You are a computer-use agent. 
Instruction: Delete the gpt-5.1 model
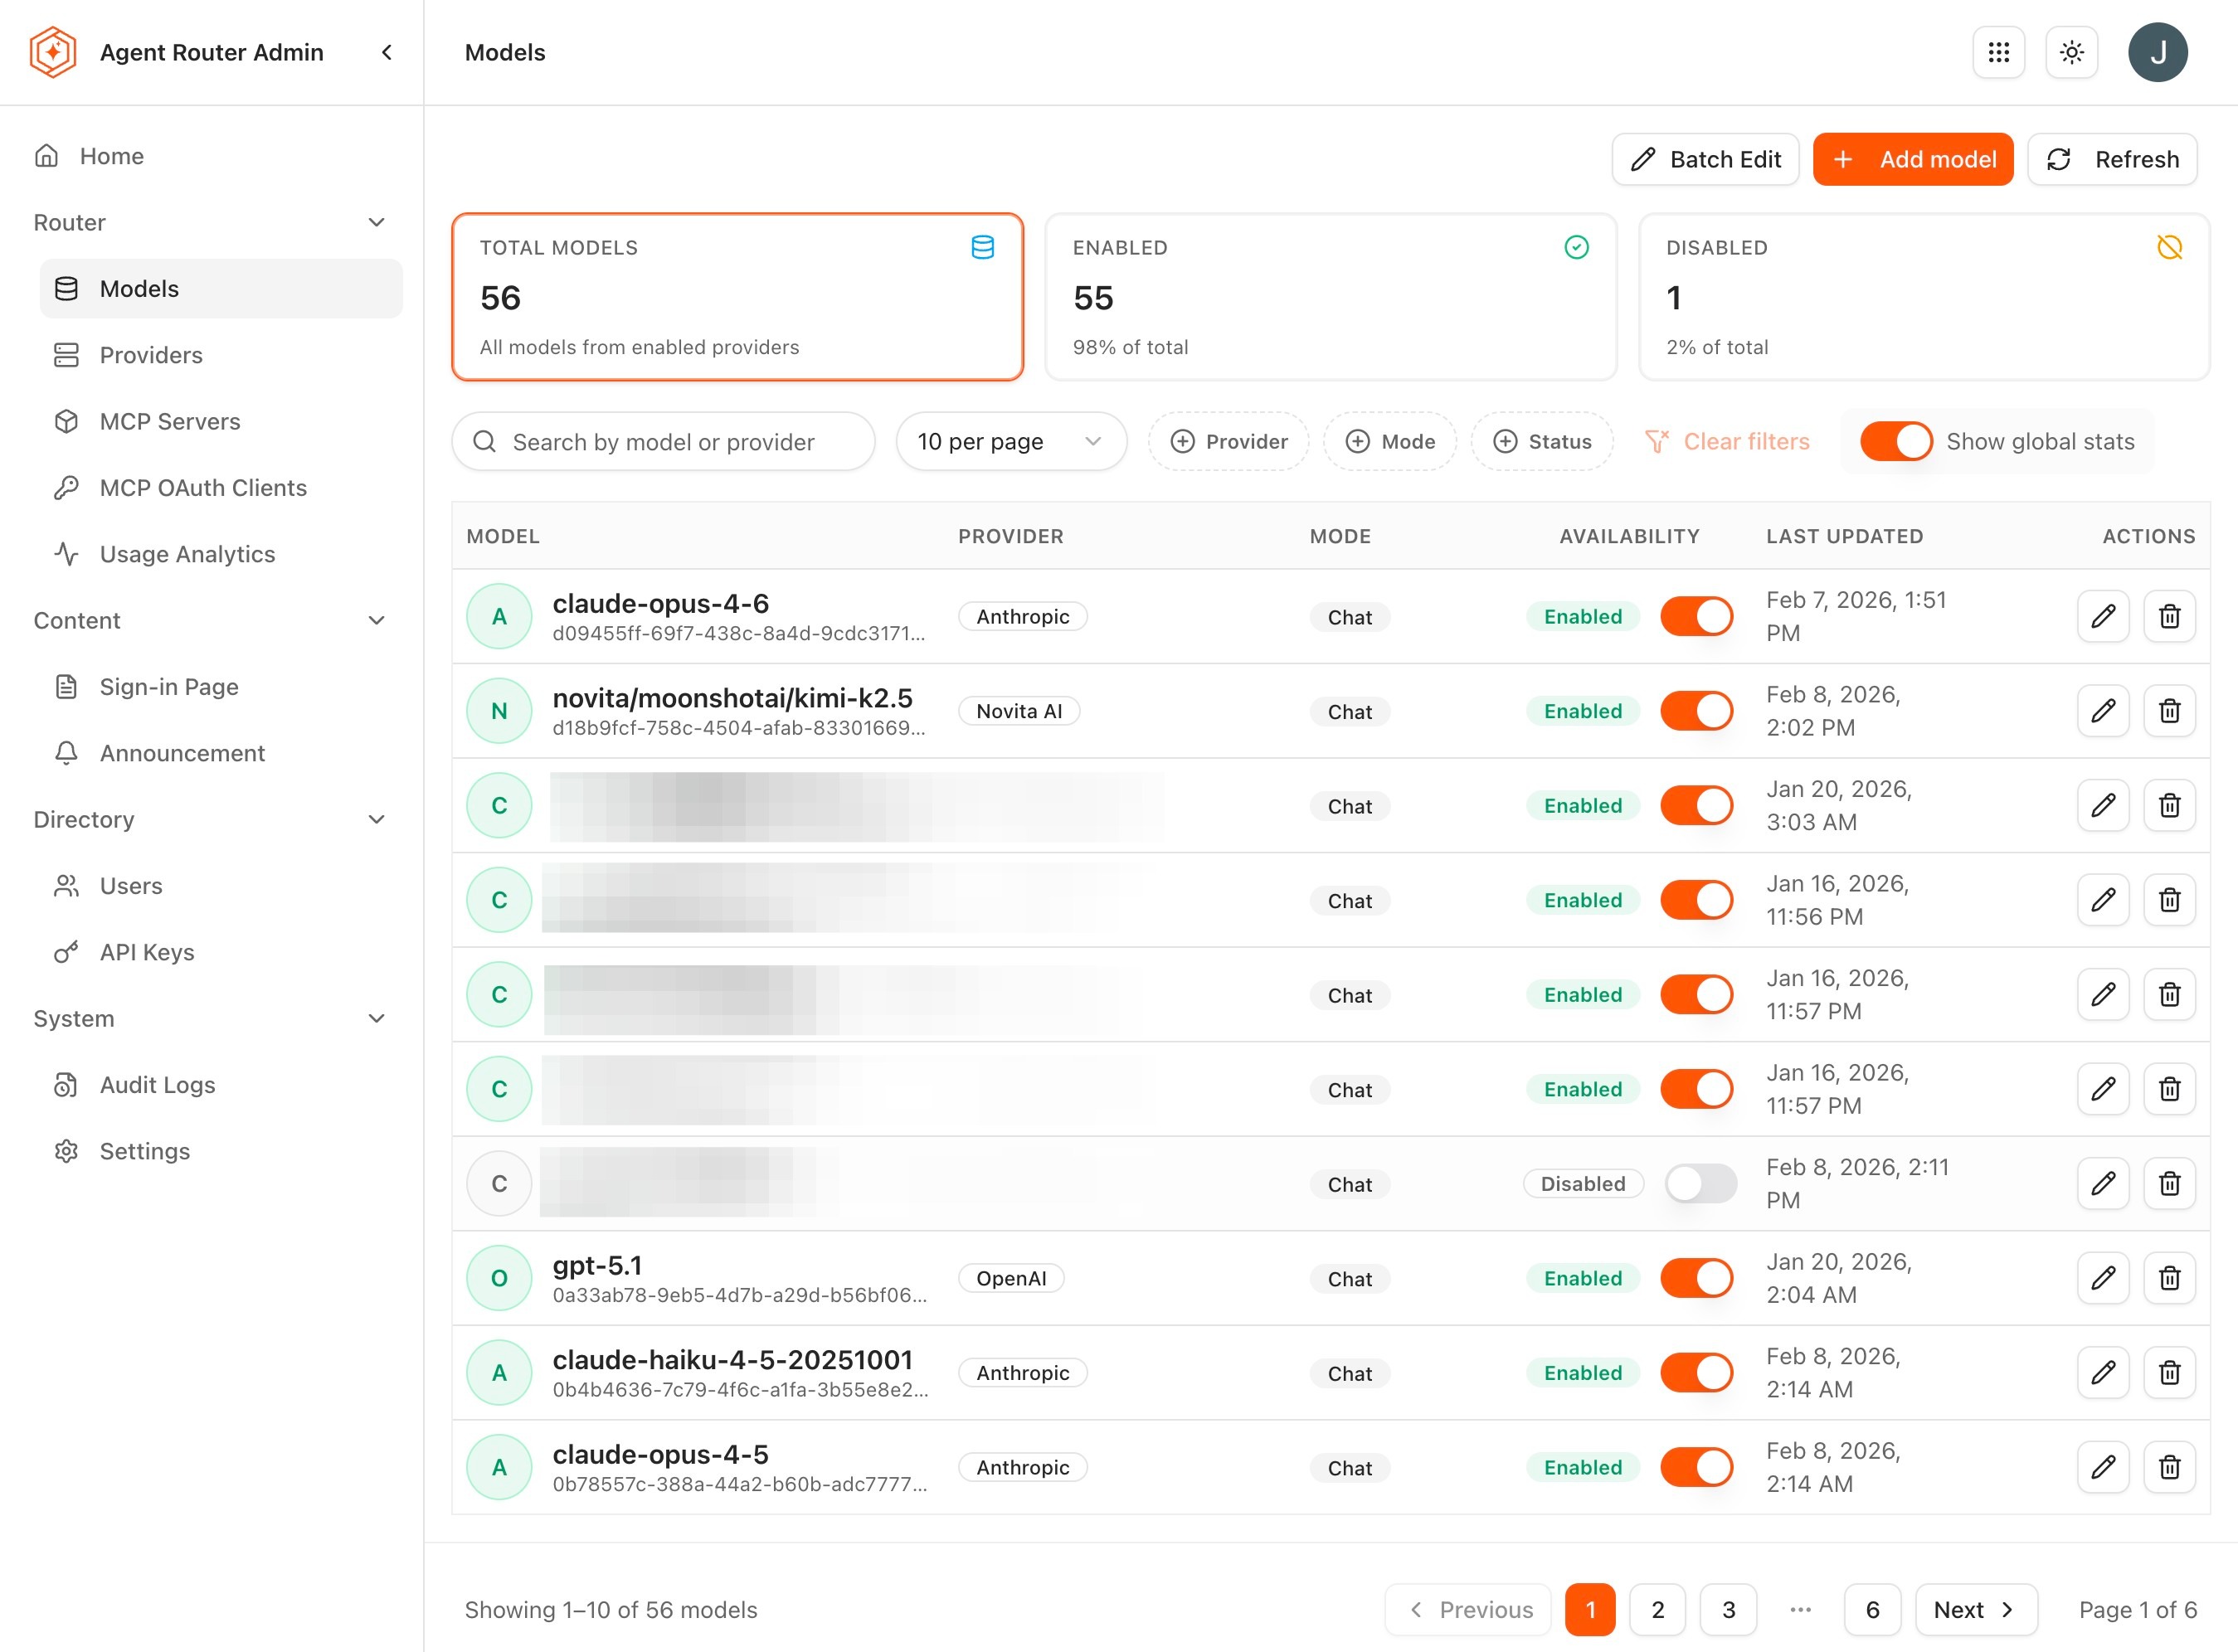[2169, 1278]
